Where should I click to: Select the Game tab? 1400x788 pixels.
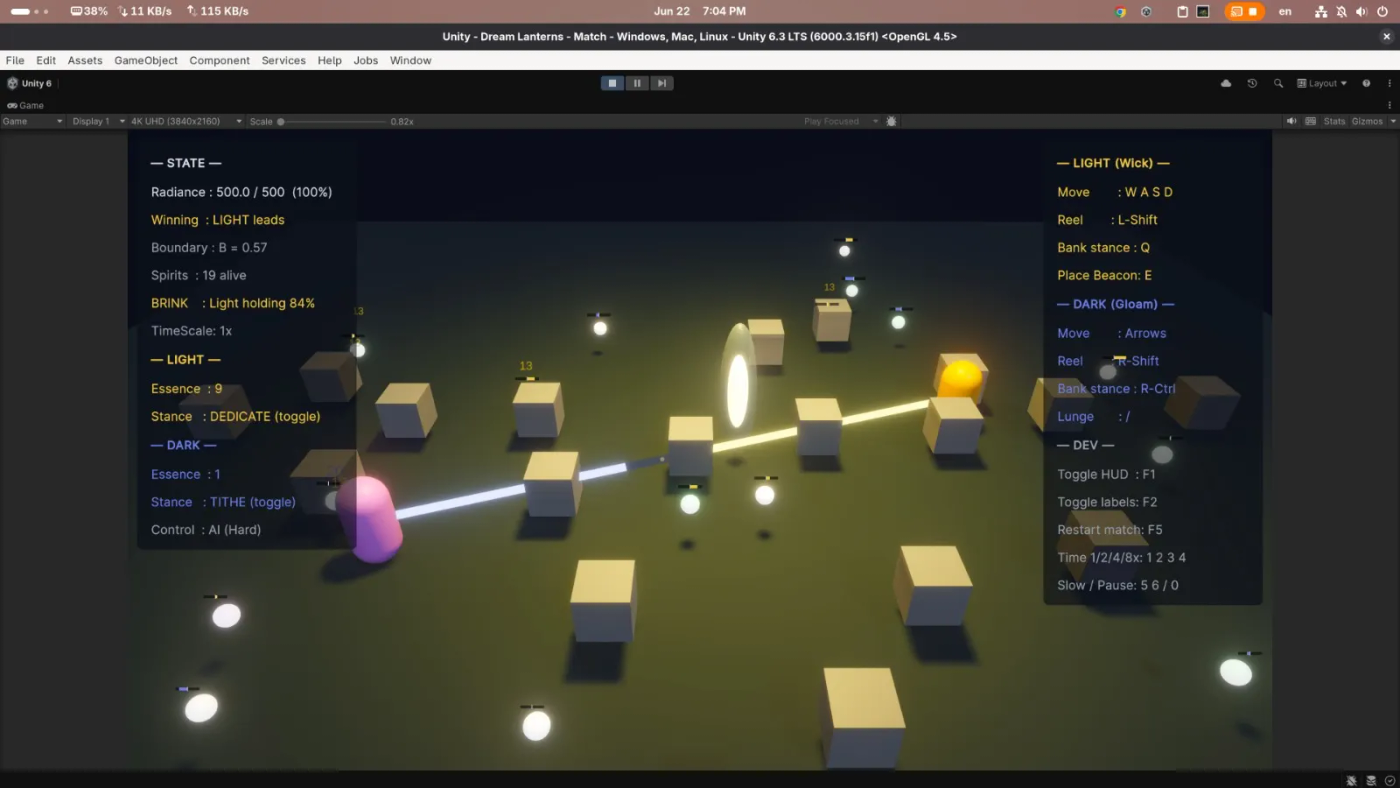25,105
